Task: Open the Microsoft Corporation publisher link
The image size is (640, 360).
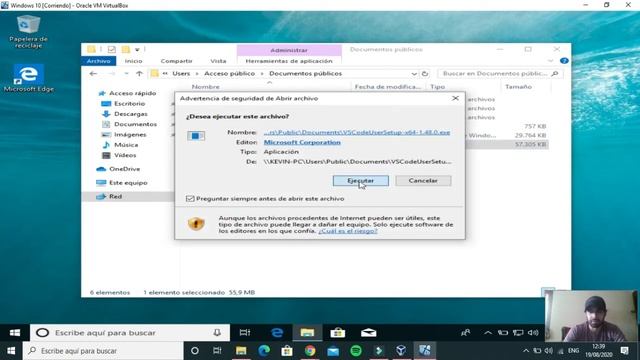Action: coord(302,142)
